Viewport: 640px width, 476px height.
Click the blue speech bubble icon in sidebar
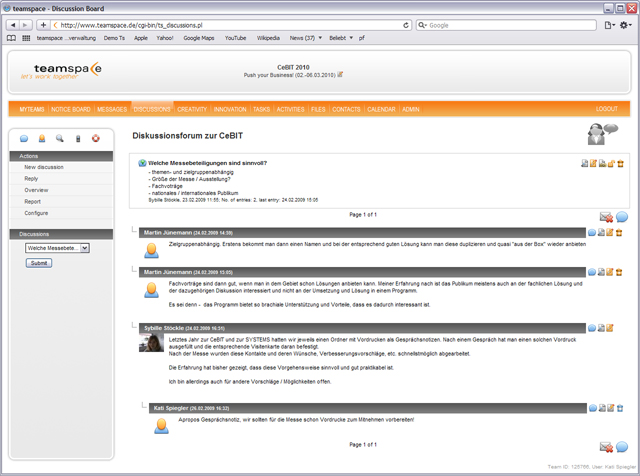[23, 138]
